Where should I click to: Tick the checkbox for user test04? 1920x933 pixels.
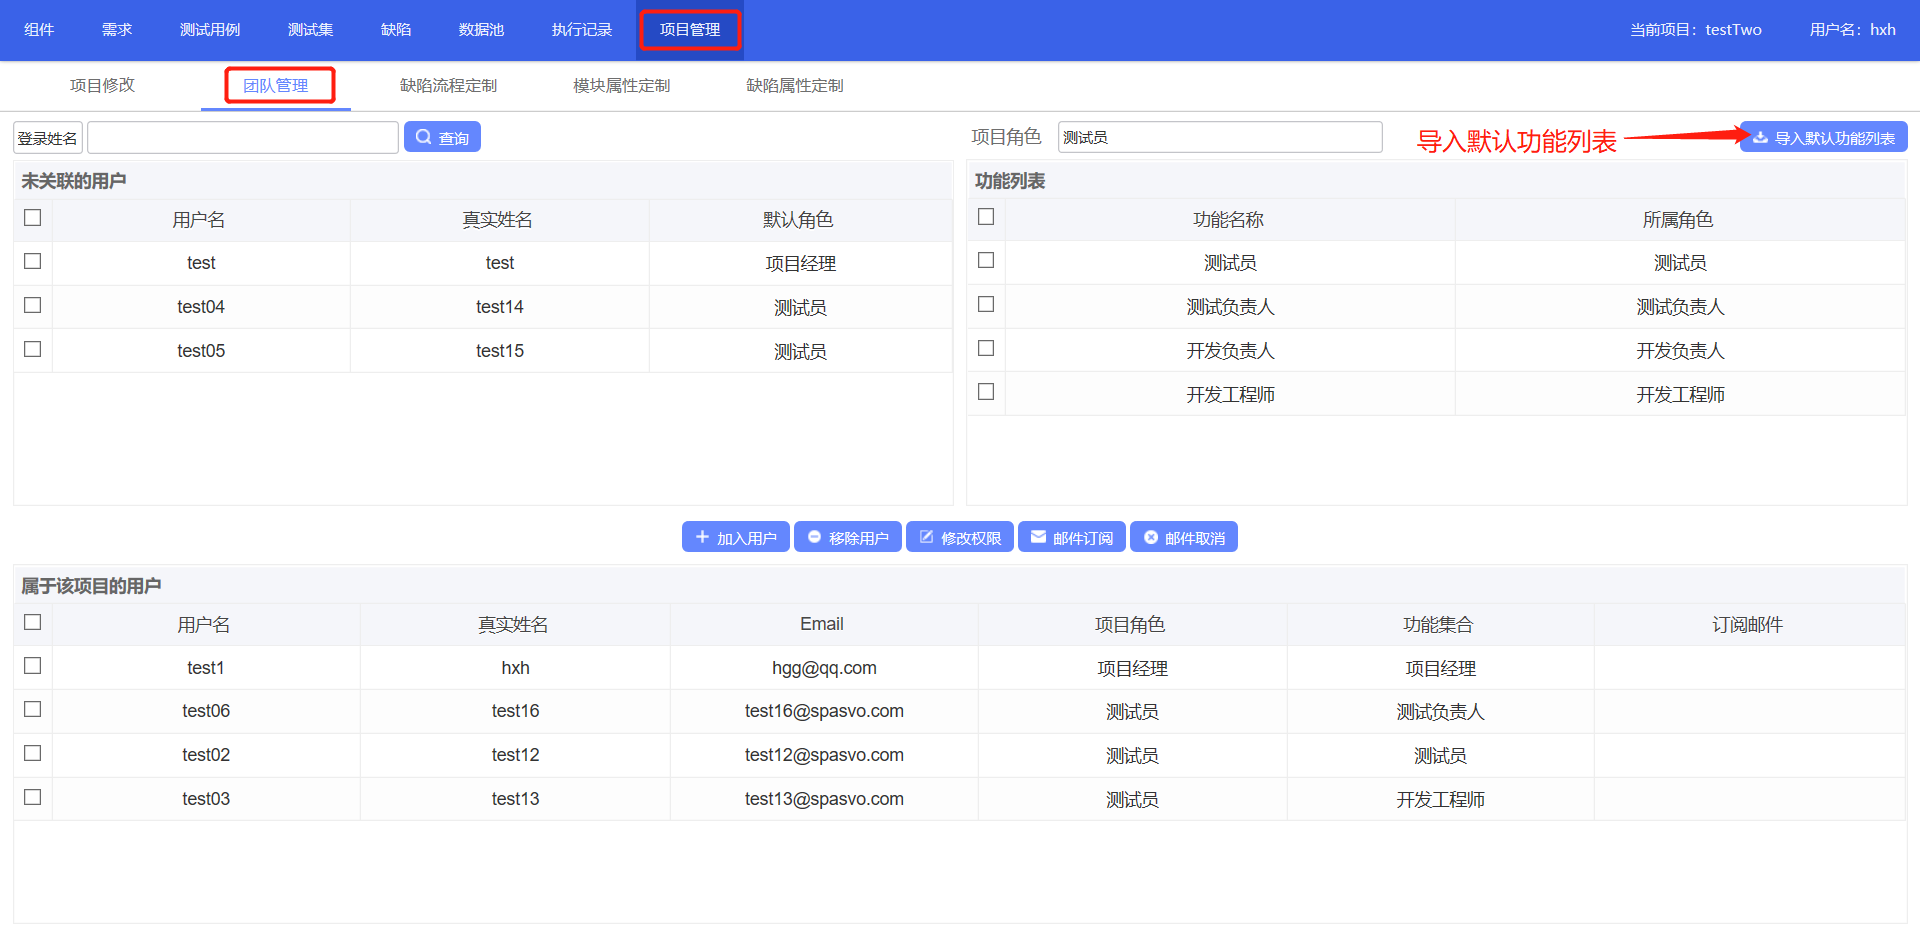33,305
